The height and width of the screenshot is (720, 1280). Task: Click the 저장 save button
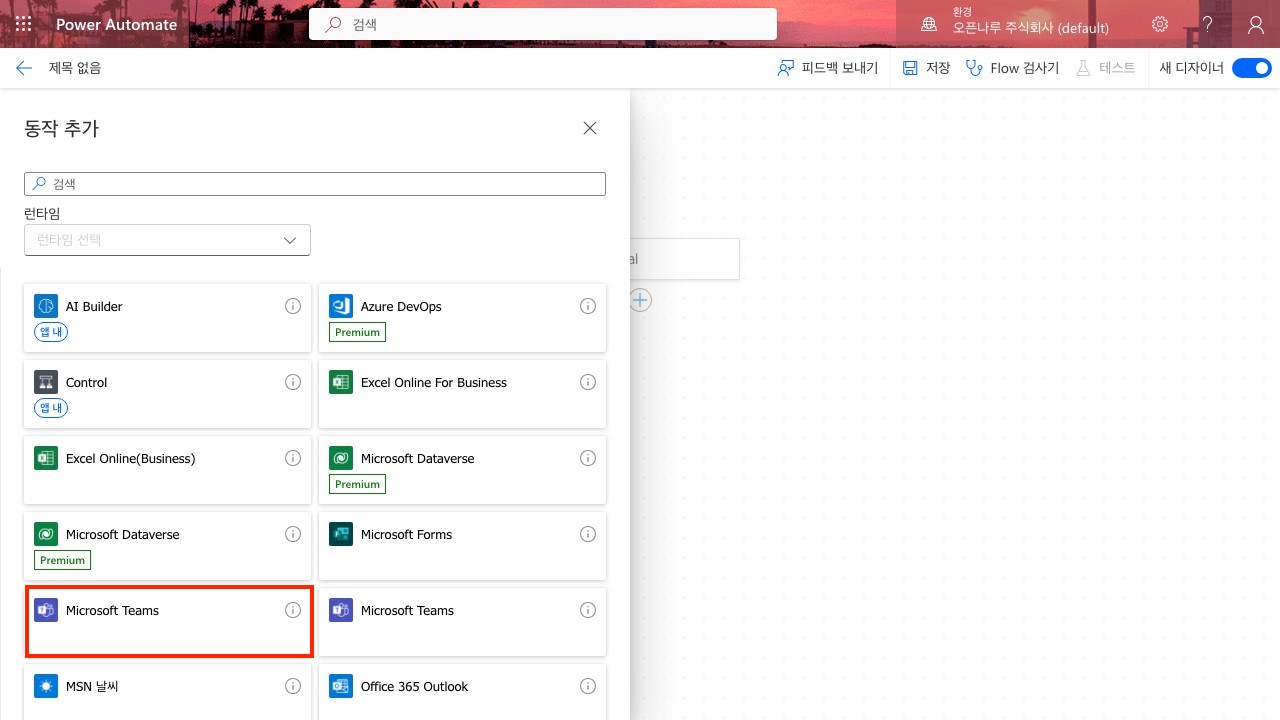pyautogui.click(x=926, y=68)
